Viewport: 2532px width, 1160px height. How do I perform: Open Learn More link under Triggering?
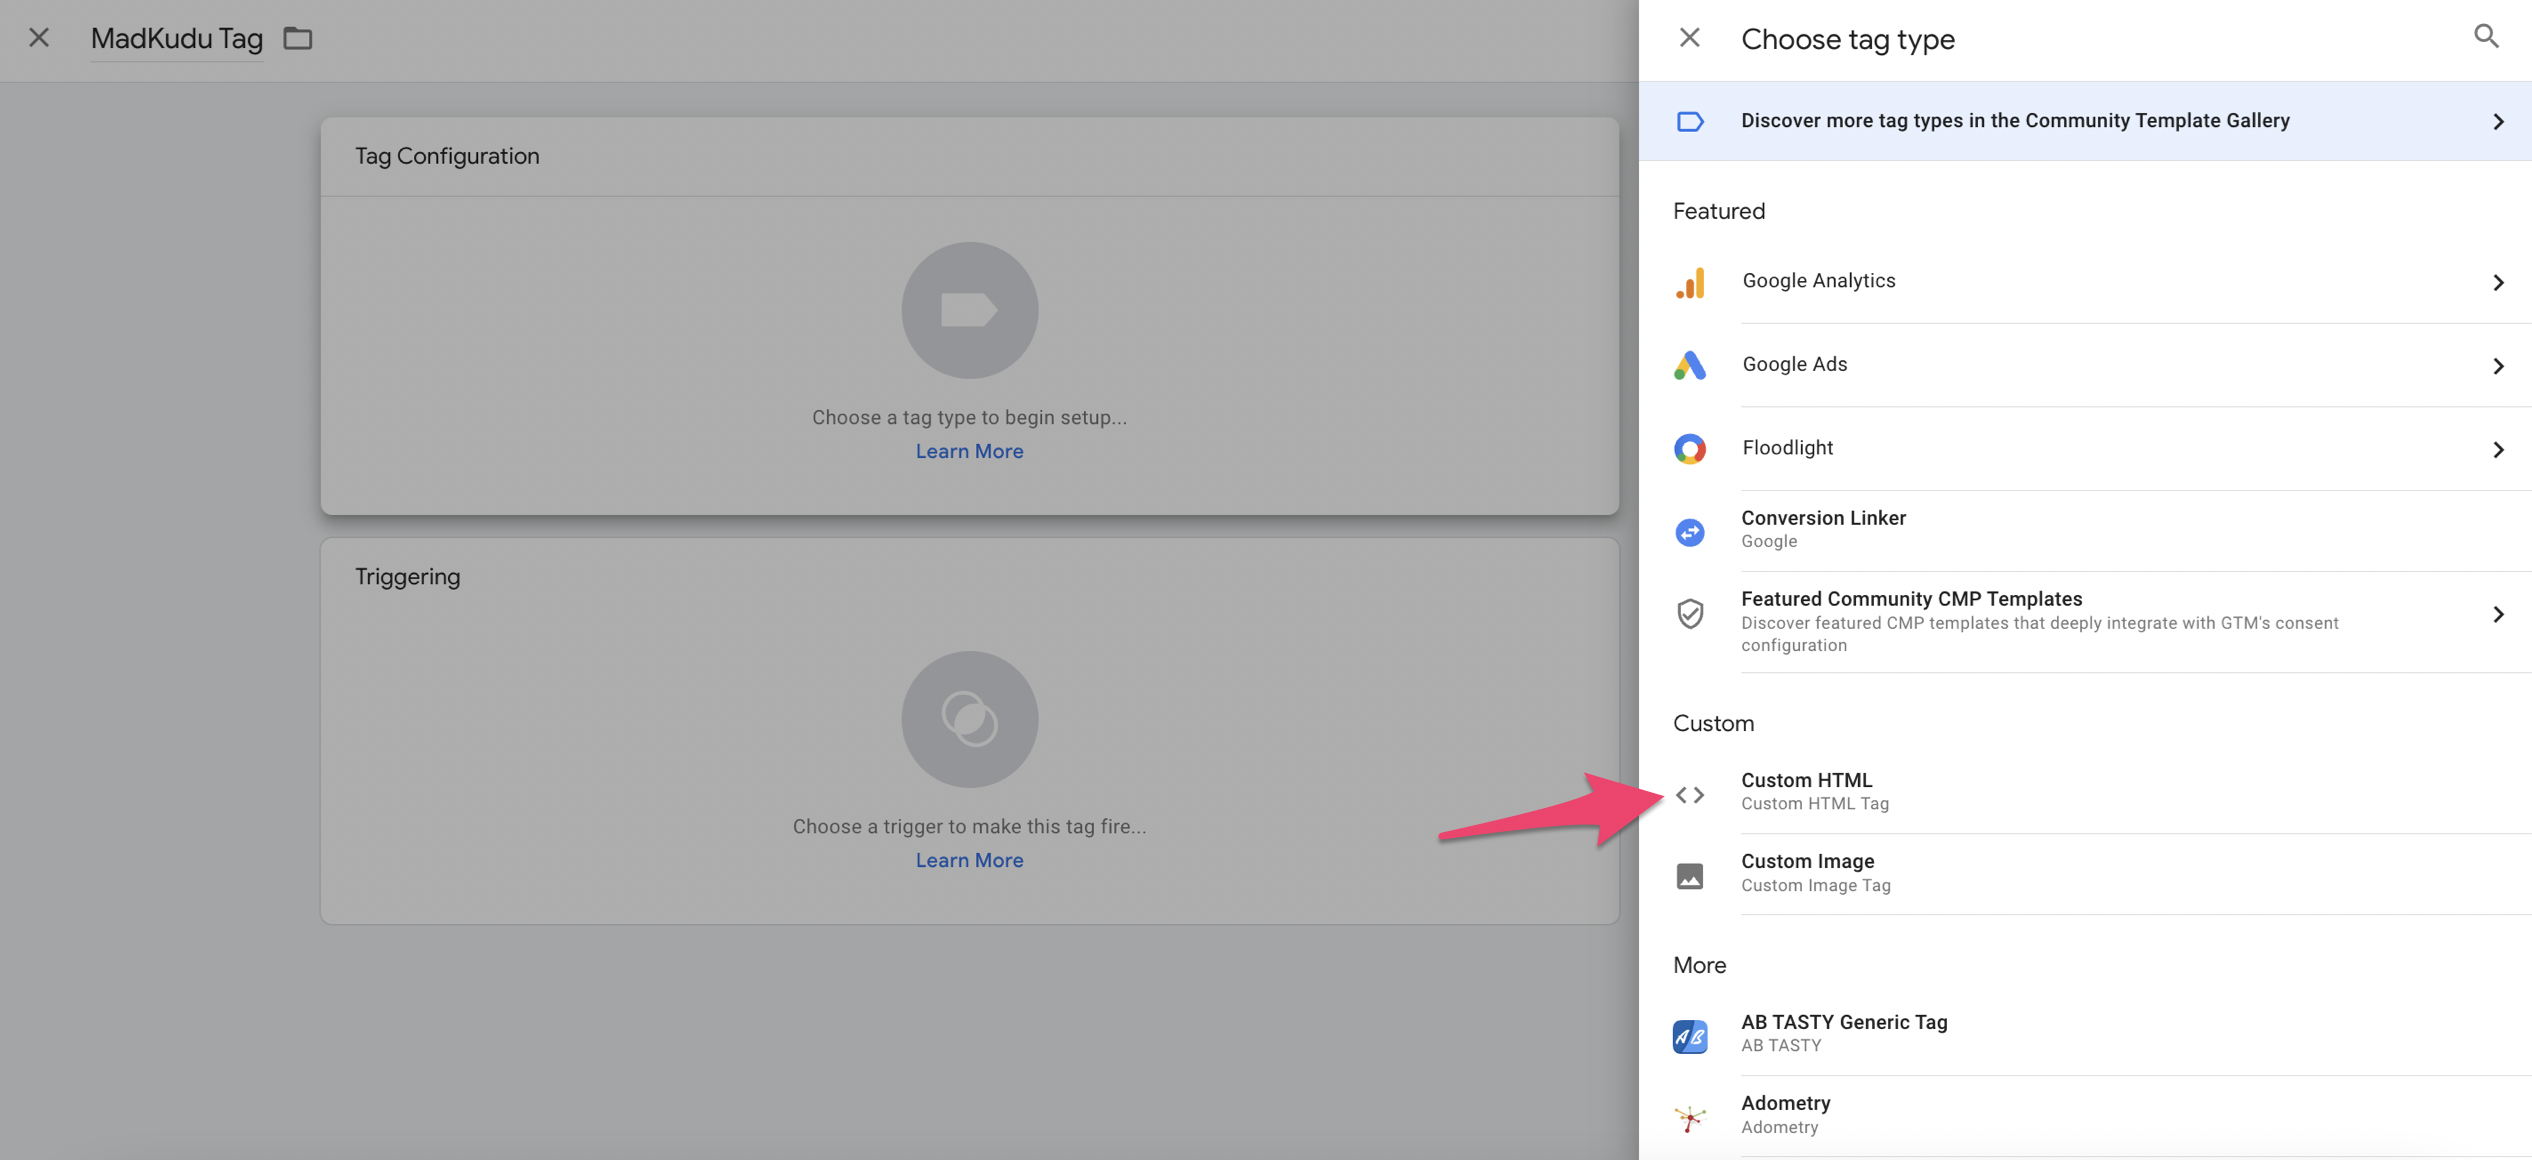coord(969,860)
